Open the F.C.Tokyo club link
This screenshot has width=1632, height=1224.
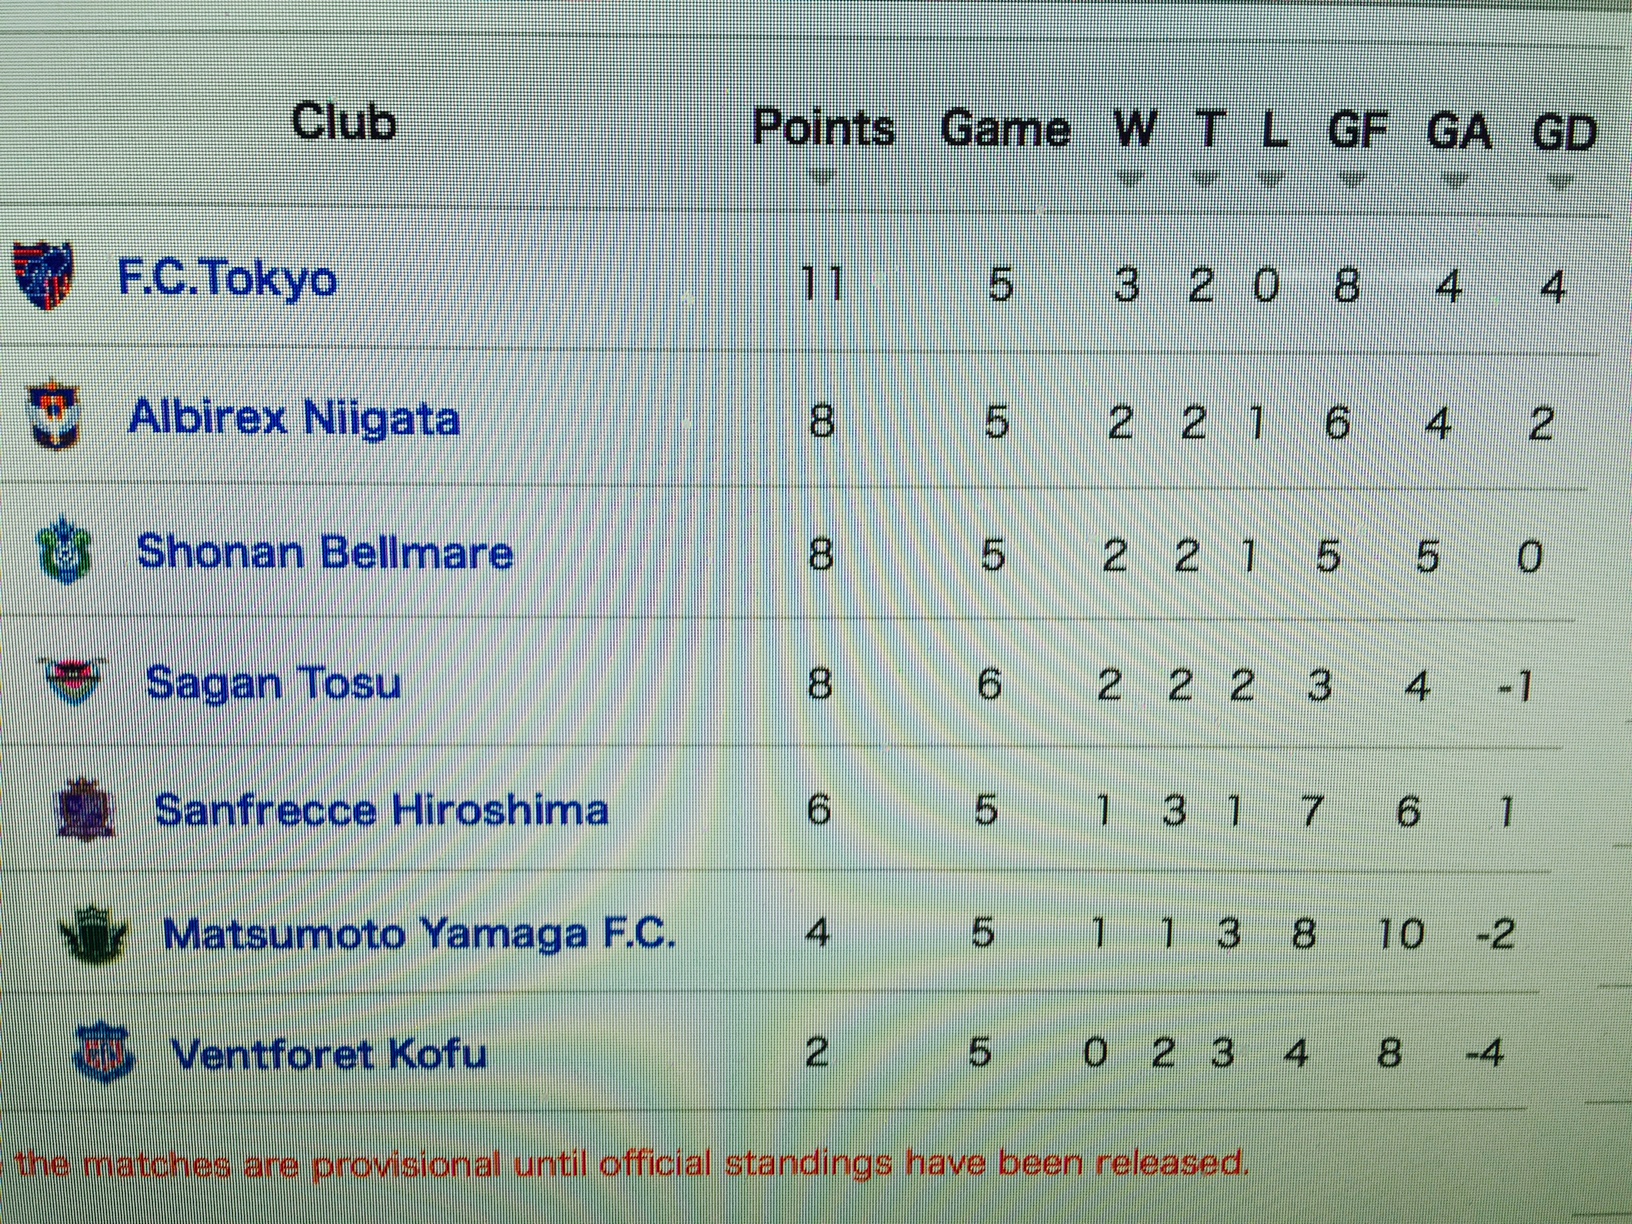point(227,279)
